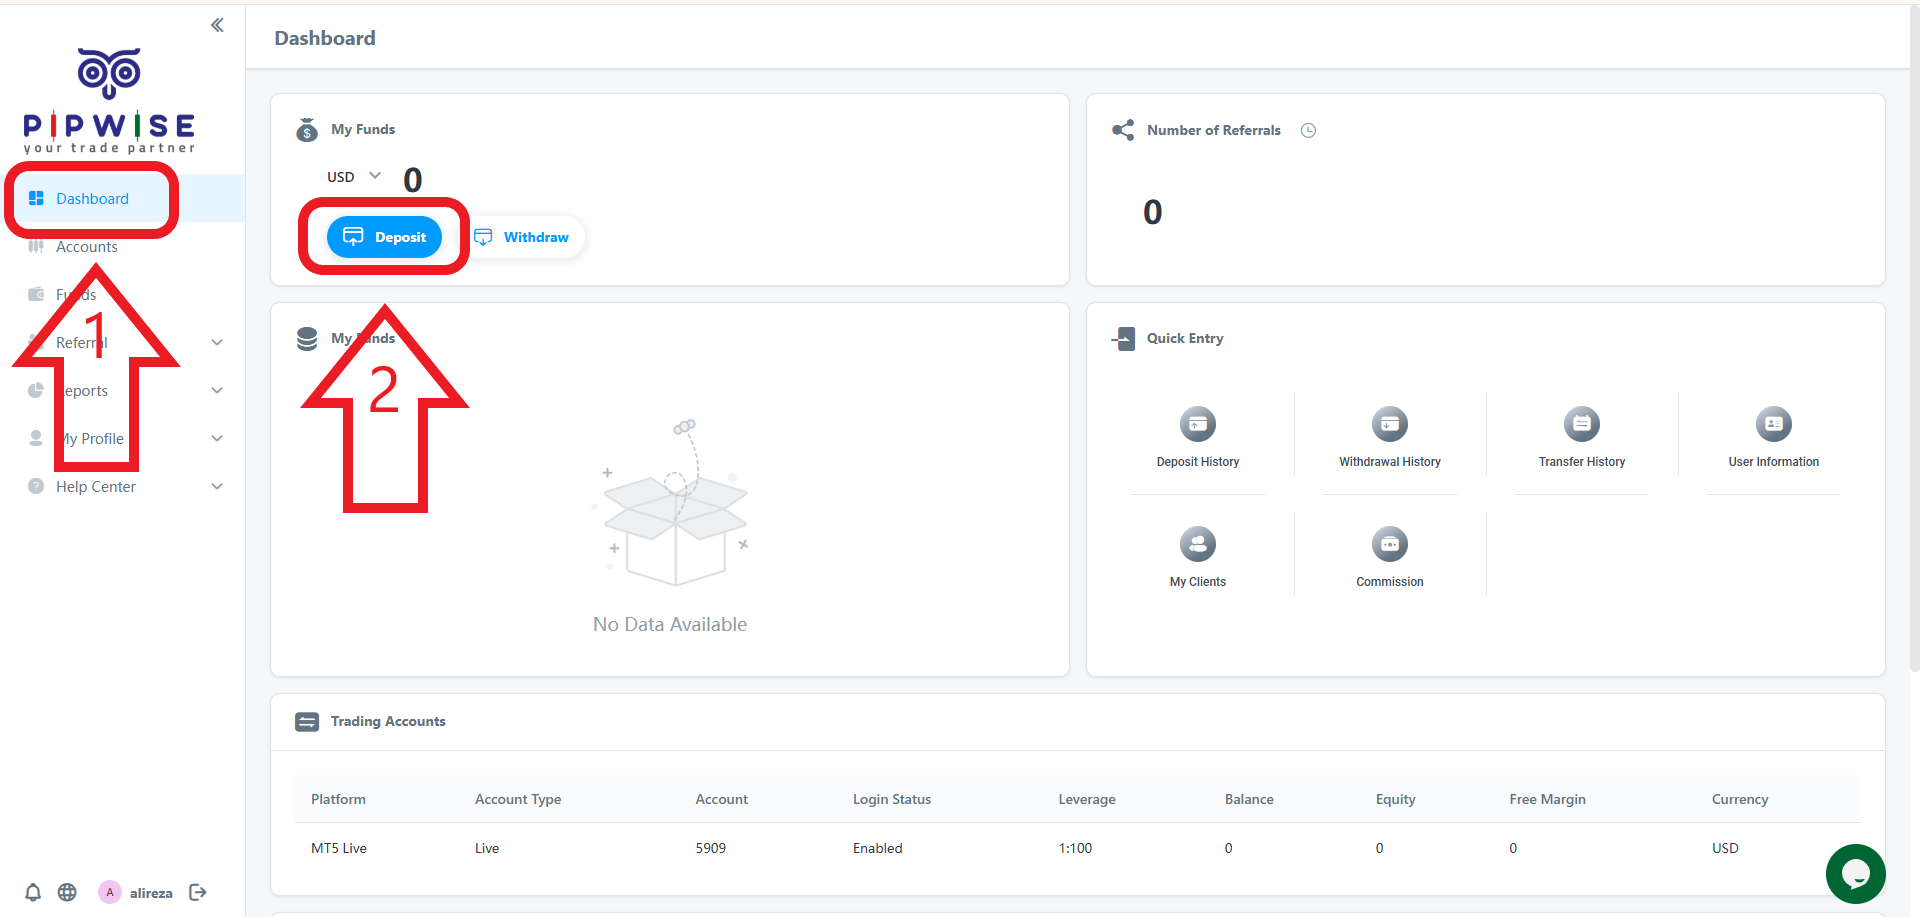Collapse the sidebar with double chevron icon
This screenshot has height=917, width=1920.
(x=217, y=25)
